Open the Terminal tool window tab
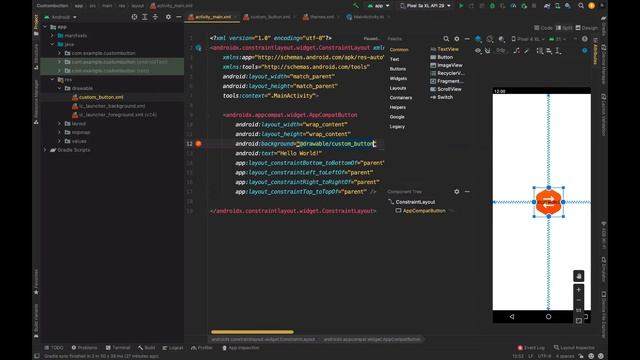Viewport: 640px width, 360px height. point(118,348)
